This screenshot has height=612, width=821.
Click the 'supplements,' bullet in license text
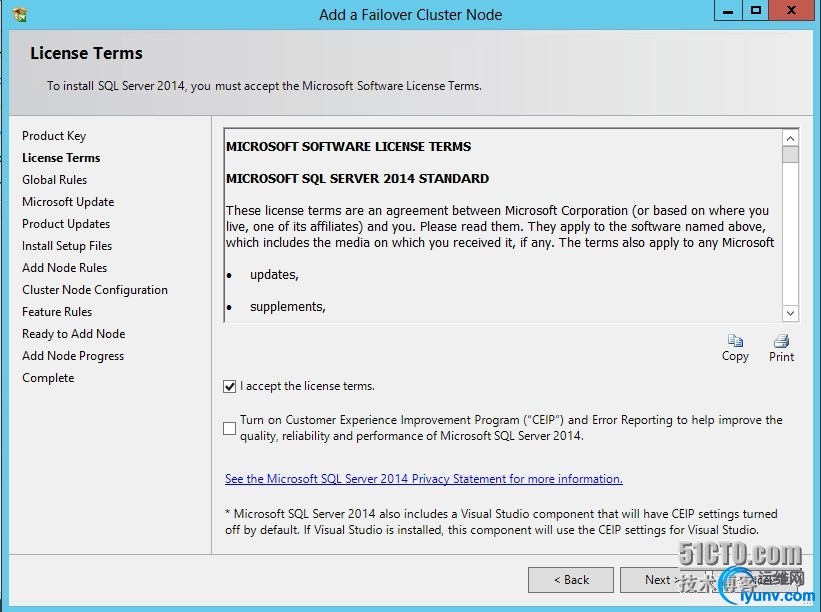click(x=287, y=307)
